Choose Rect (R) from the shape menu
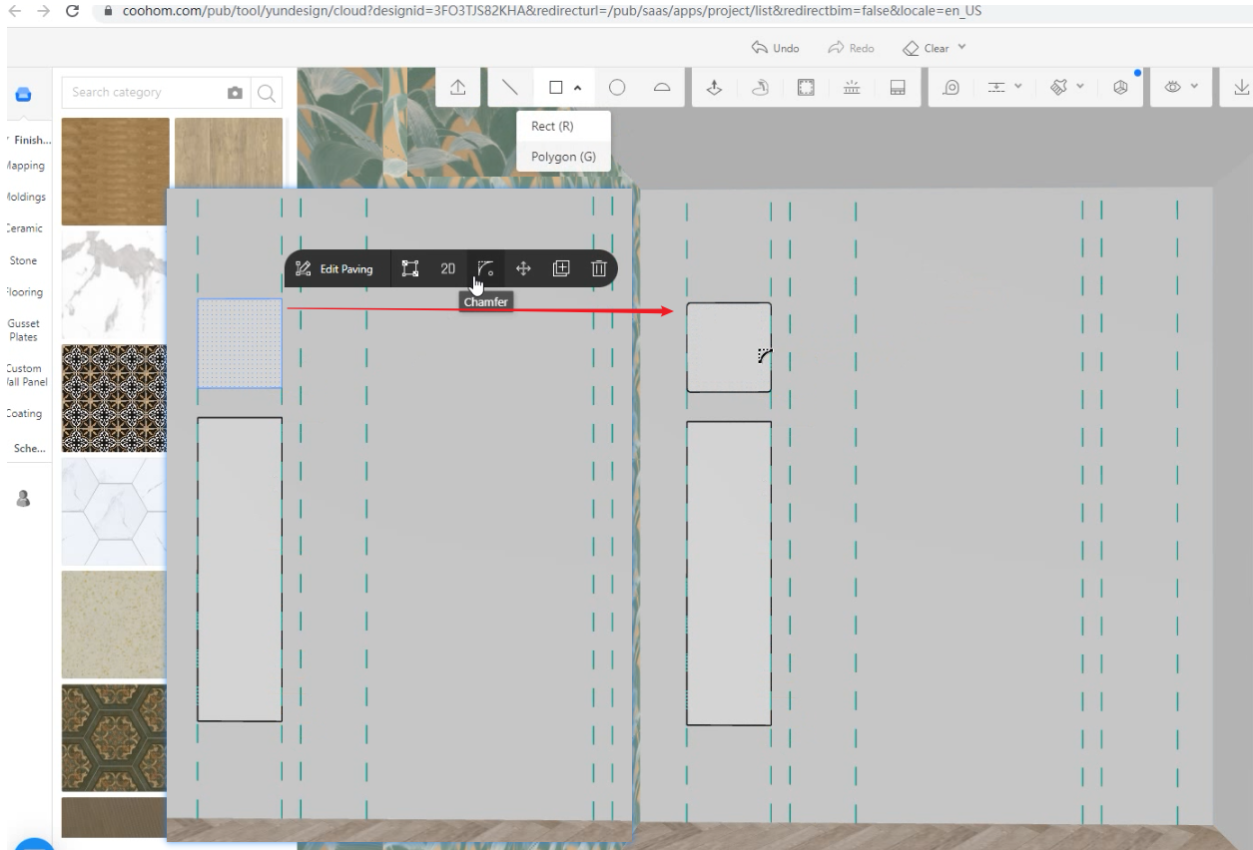The image size is (1253, 850). (552, 126)
